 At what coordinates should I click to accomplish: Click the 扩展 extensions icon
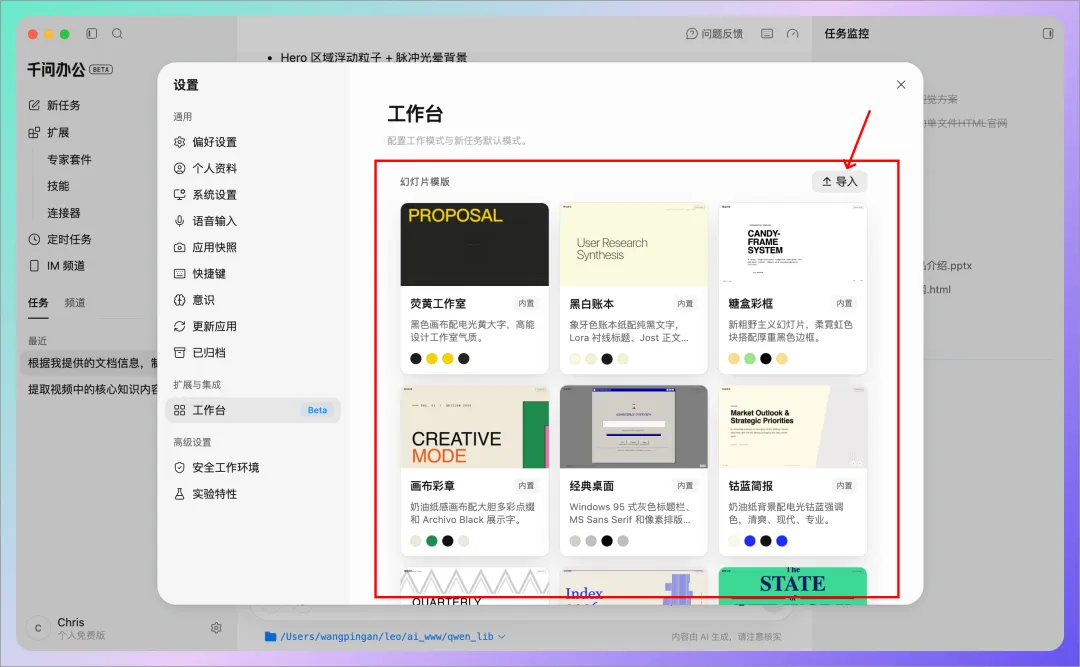click(x=34, y=132)
